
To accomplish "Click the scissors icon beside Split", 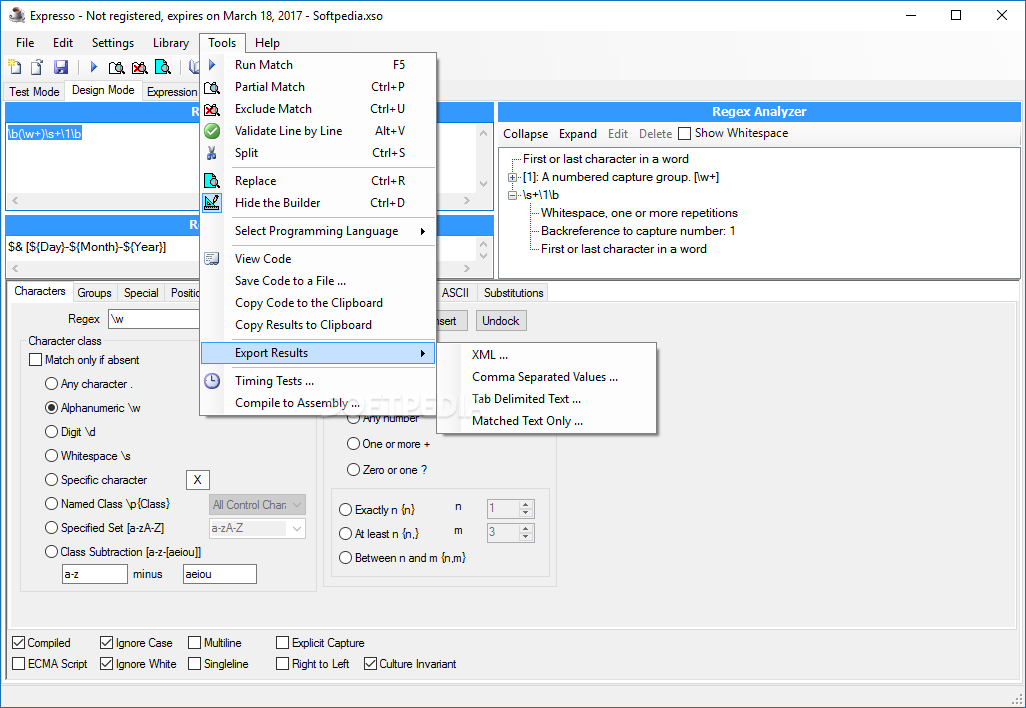I will point(212,153).
